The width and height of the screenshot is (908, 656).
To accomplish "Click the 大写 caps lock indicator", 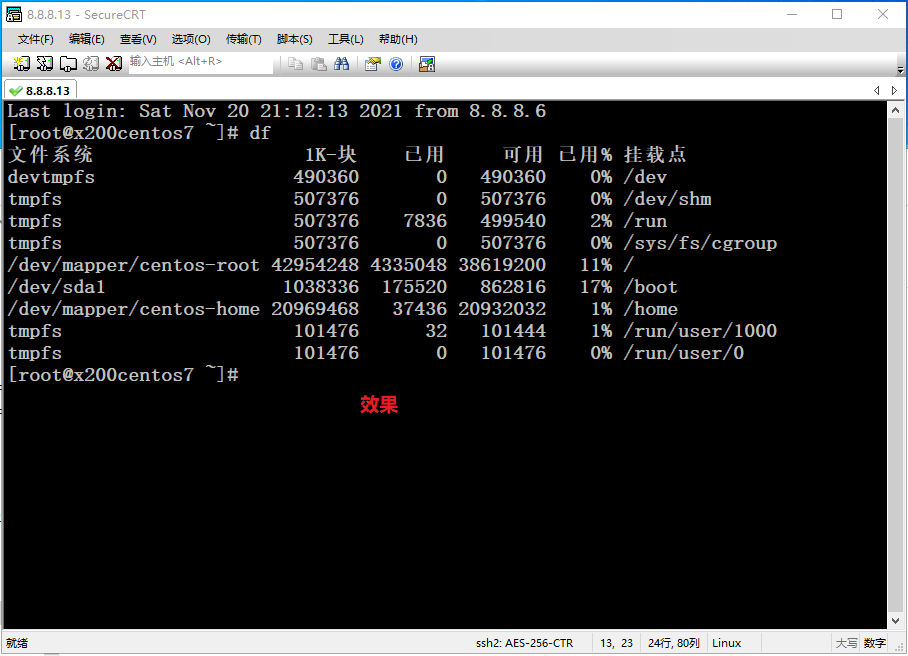I will [x=846, y=643].
